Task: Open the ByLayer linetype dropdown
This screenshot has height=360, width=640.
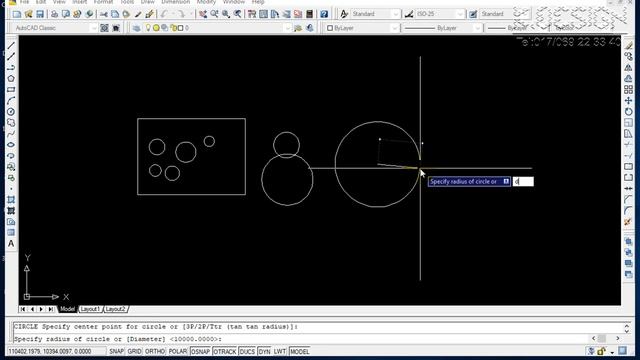Action: 477,28
